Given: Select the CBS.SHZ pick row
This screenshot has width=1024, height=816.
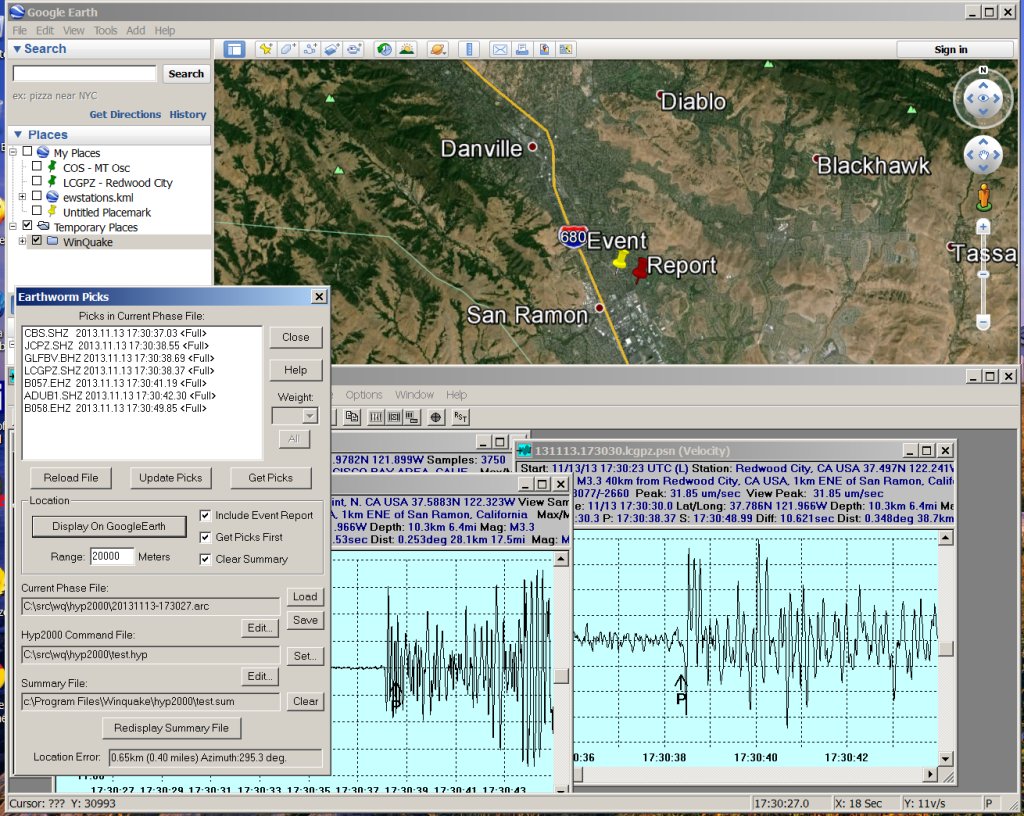Looking at the screenshot, I should coord(116,333).
